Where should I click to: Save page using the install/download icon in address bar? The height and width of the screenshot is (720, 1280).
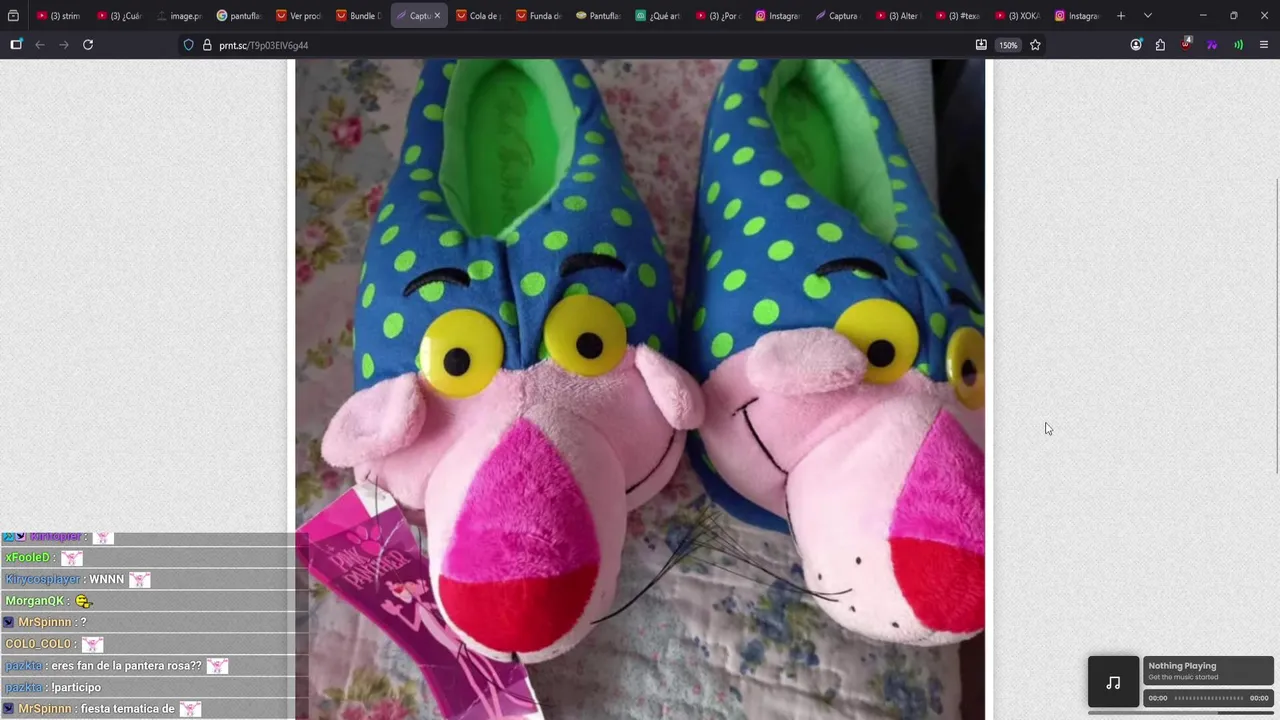(981, 45)
